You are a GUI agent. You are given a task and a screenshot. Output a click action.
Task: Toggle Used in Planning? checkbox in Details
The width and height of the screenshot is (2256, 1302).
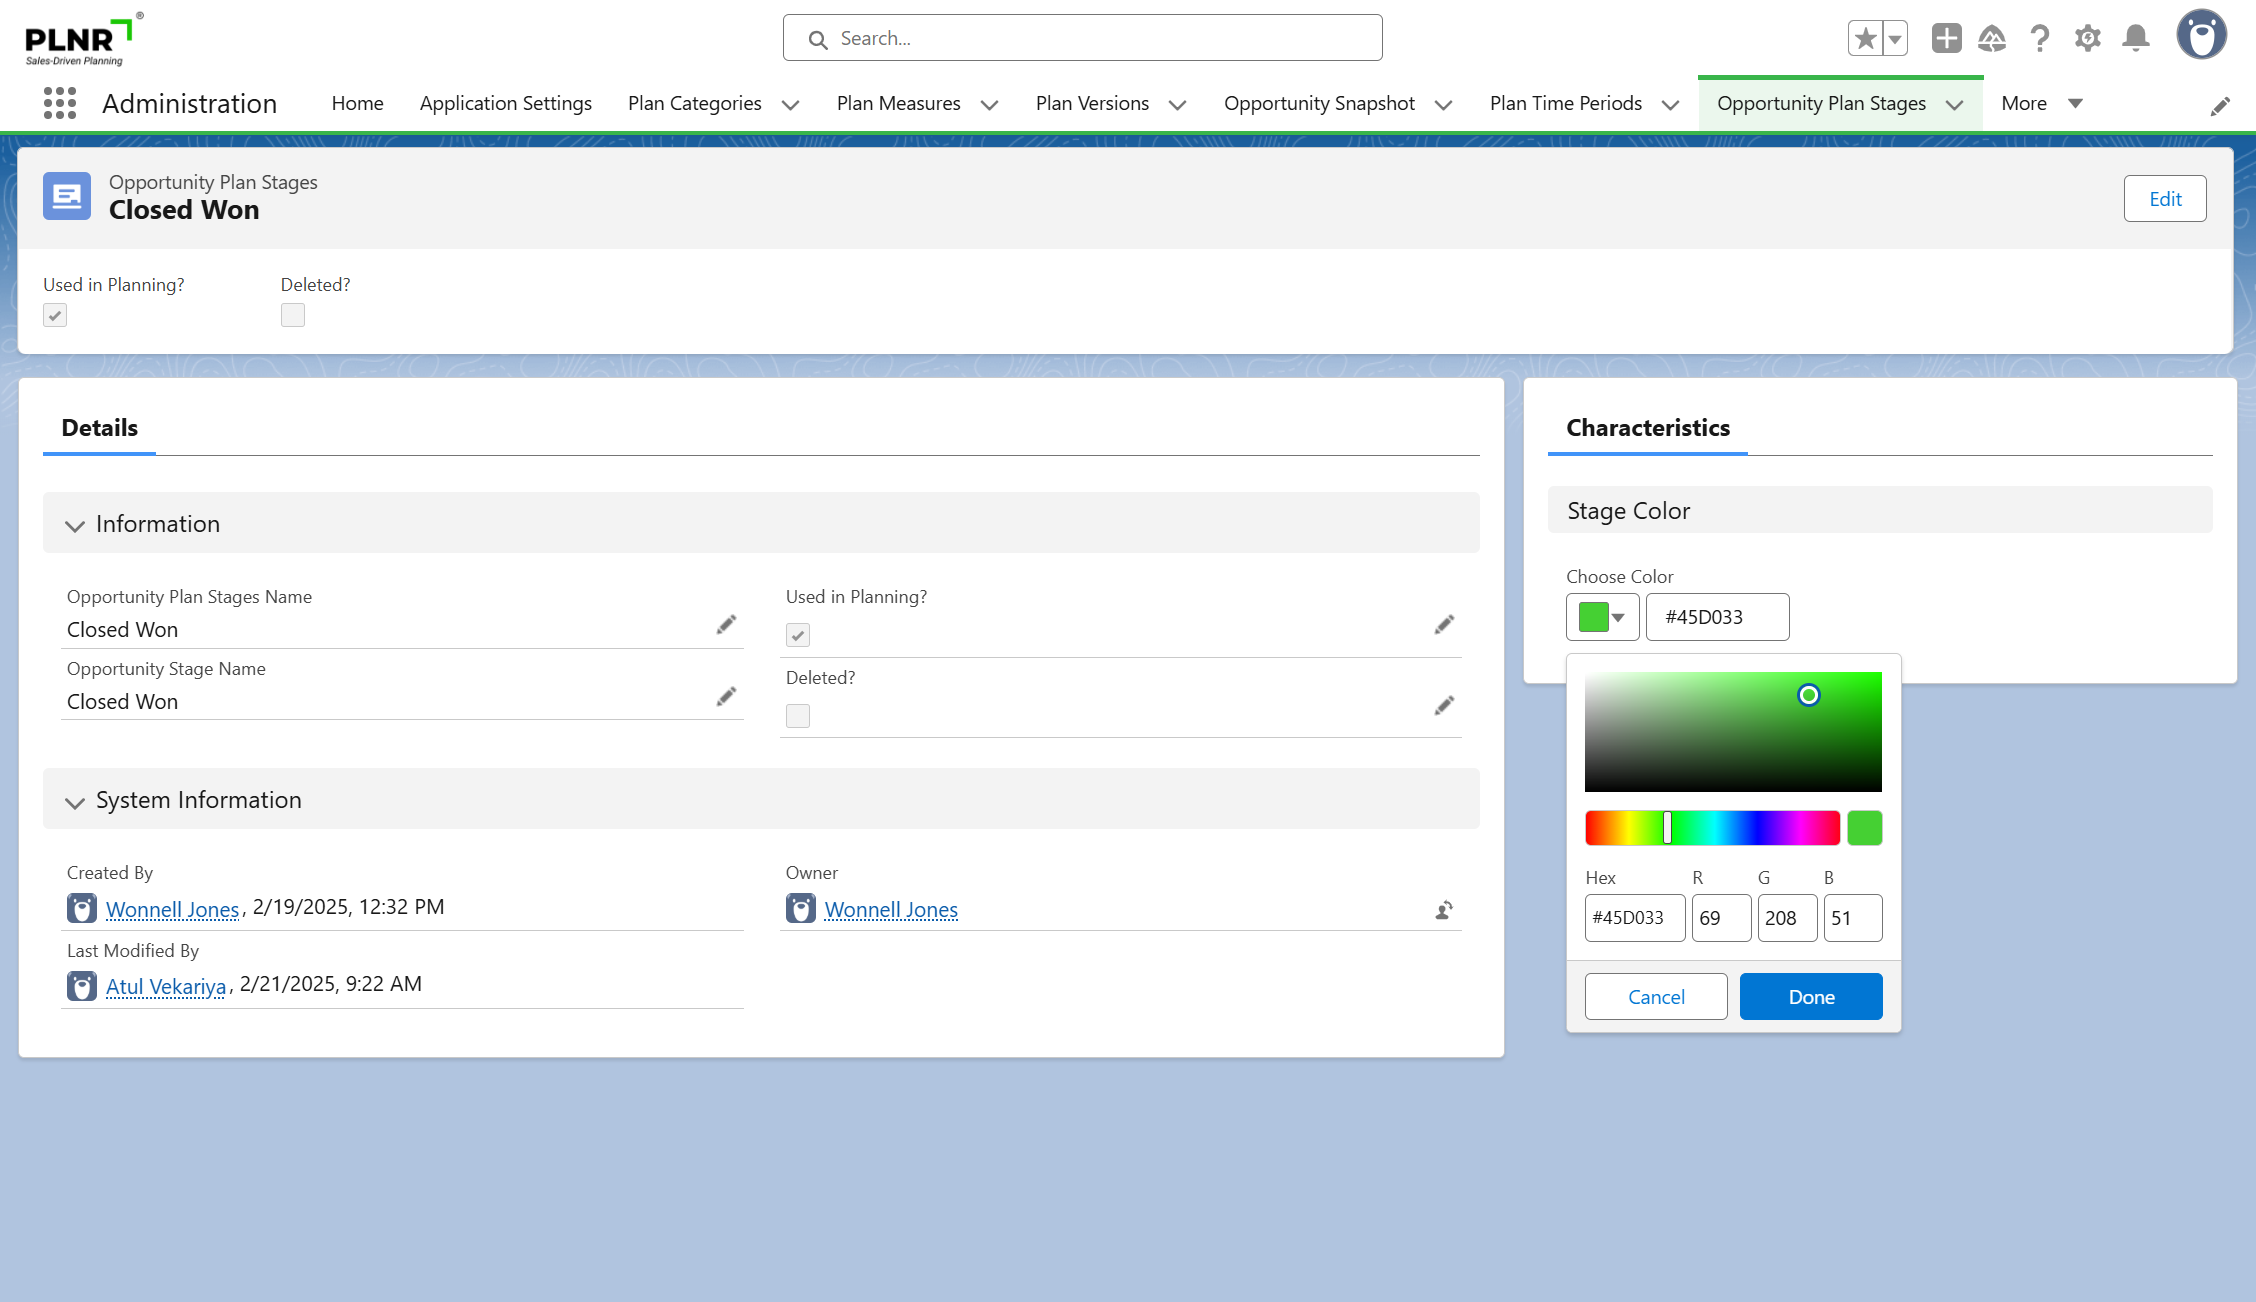(798, 635)
